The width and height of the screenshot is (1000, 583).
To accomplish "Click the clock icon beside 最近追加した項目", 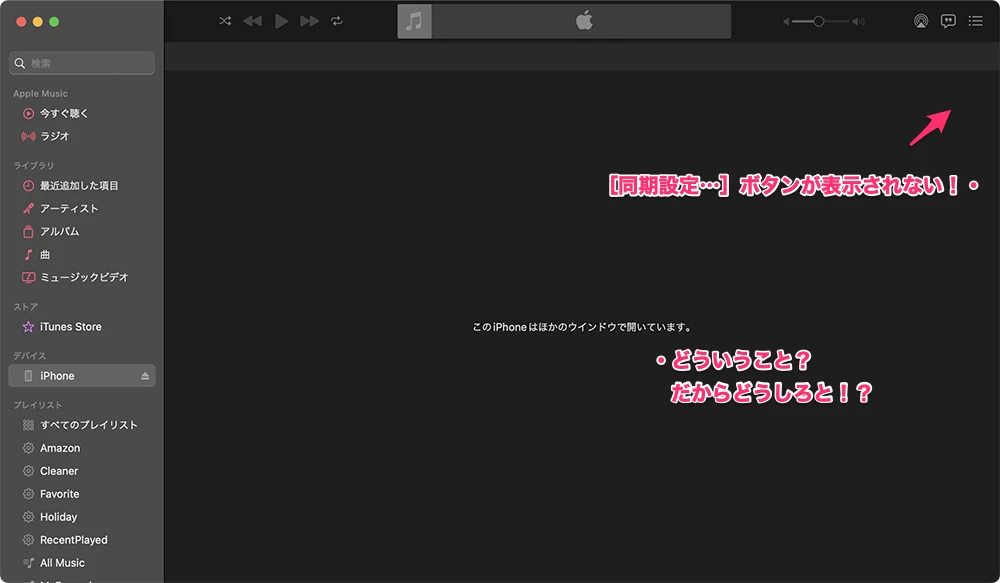I will 28,186.
